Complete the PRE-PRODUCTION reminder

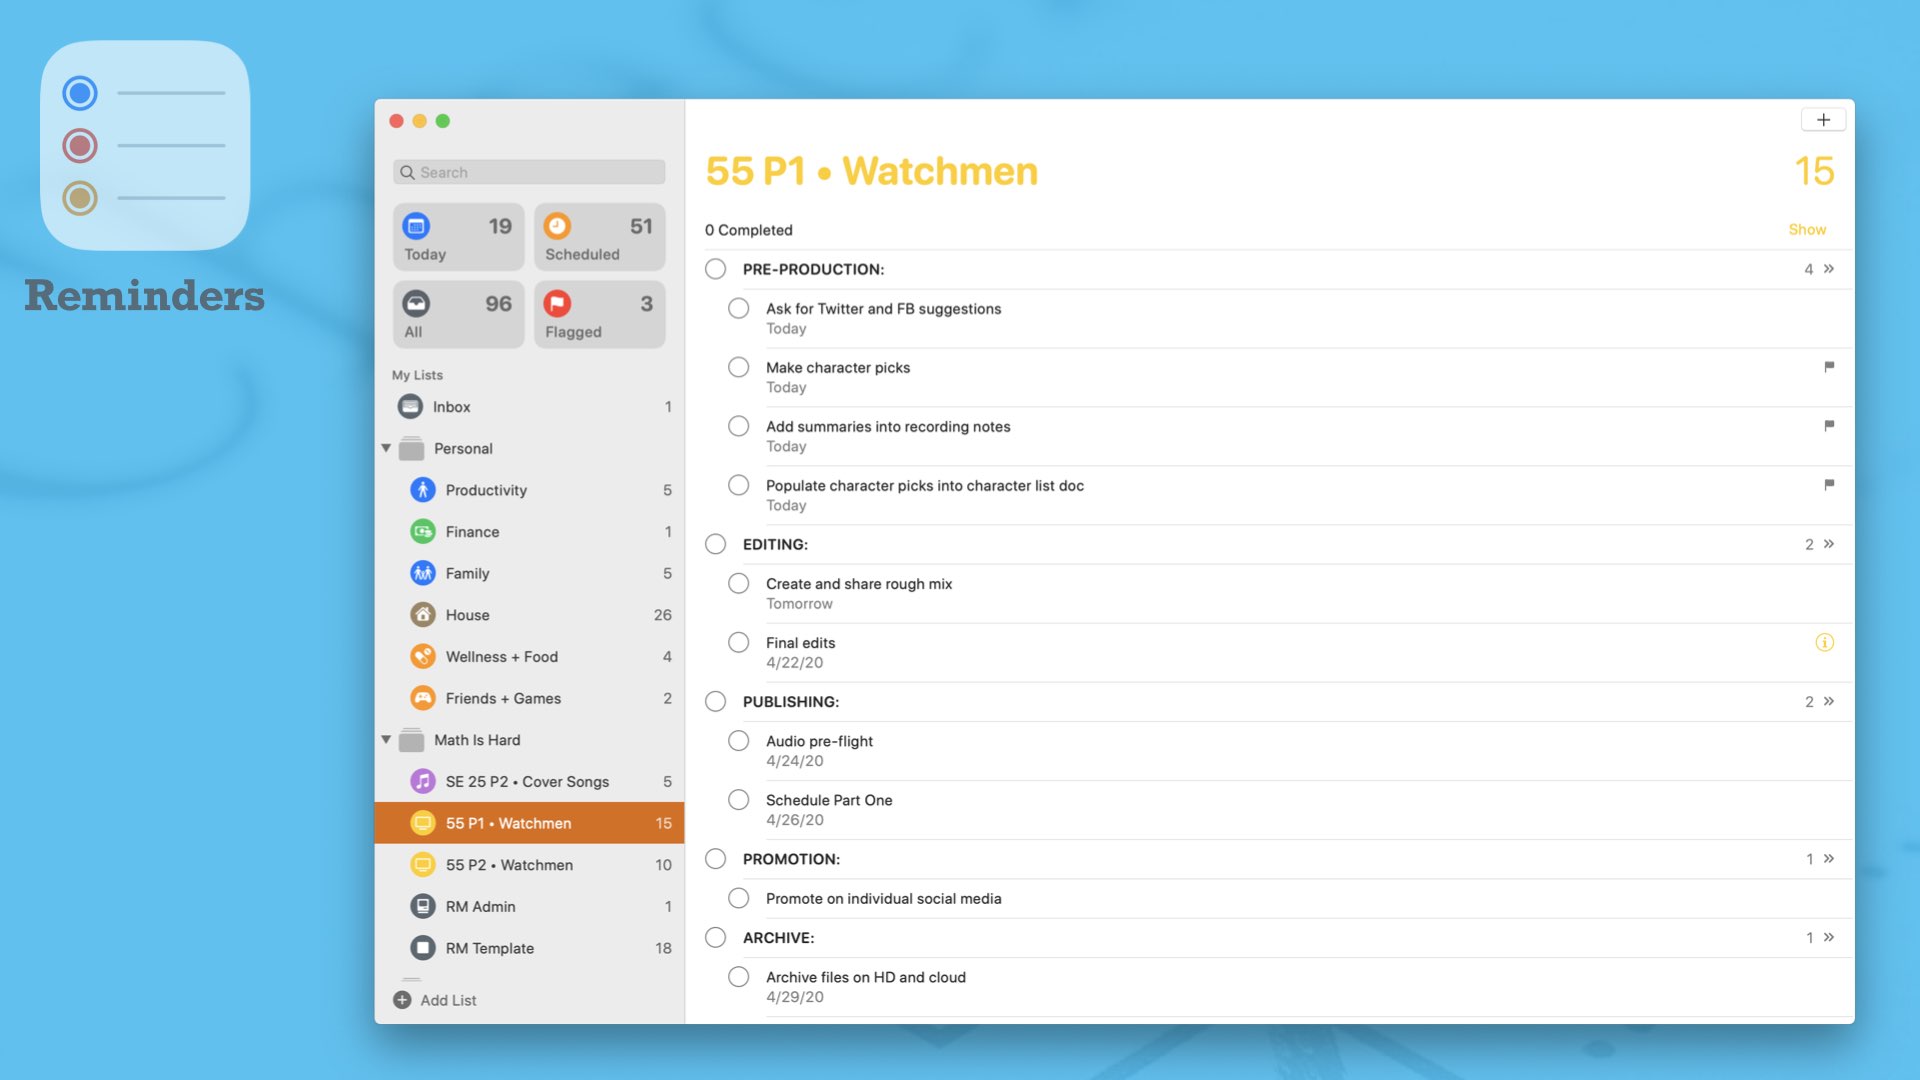coord(715,269)
